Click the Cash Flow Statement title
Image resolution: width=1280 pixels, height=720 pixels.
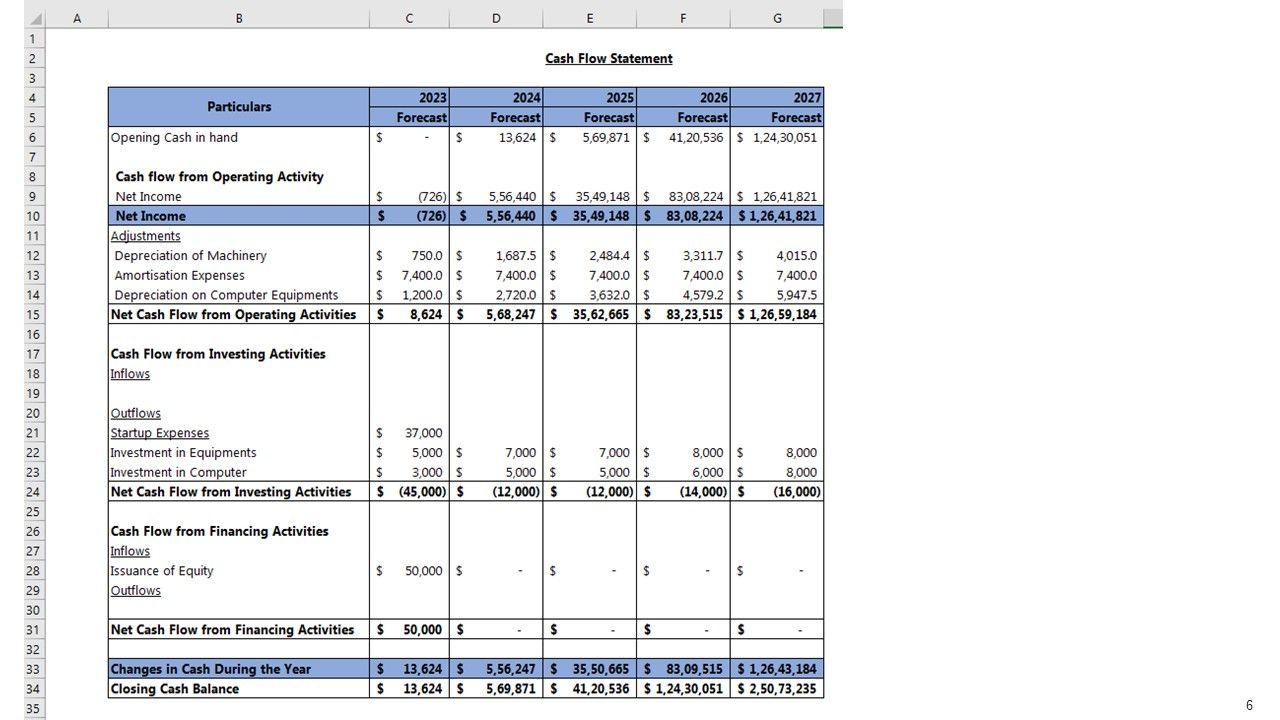pyautogui.click(x=608, y=59)
